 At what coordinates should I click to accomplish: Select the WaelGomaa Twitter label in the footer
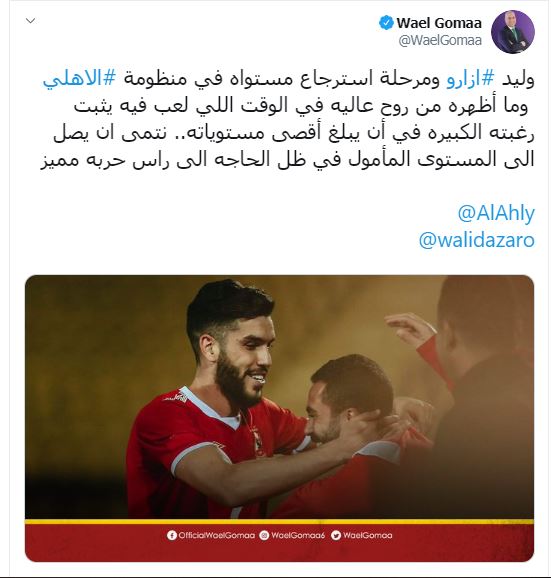pos(367,535)
